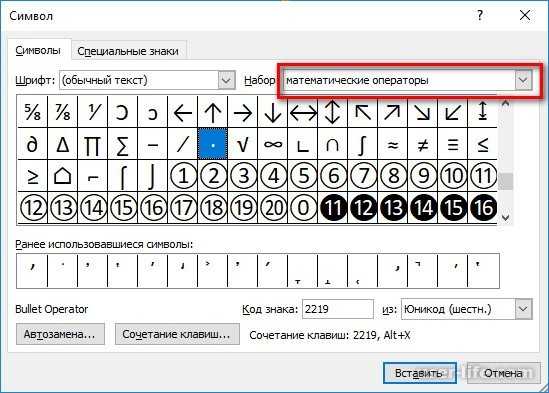Viewport: 549px width, 393px height.
Task: Click the highlighted bullet operator cell
Action: [213, 144]
